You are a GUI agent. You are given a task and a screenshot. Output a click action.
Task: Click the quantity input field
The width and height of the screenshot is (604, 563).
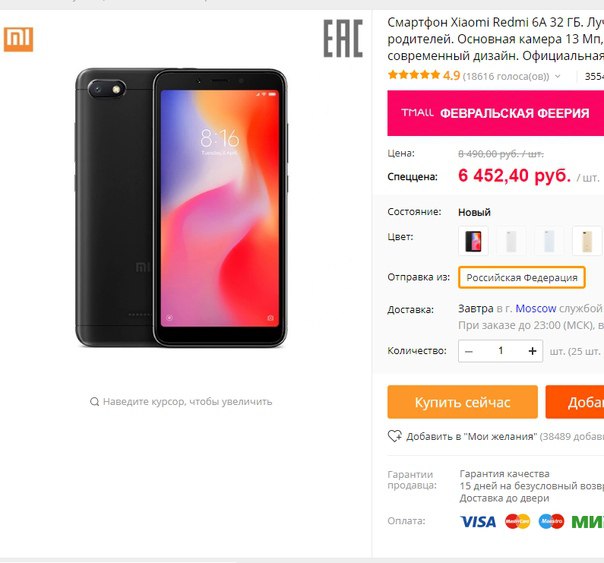[x=501, y=351]
